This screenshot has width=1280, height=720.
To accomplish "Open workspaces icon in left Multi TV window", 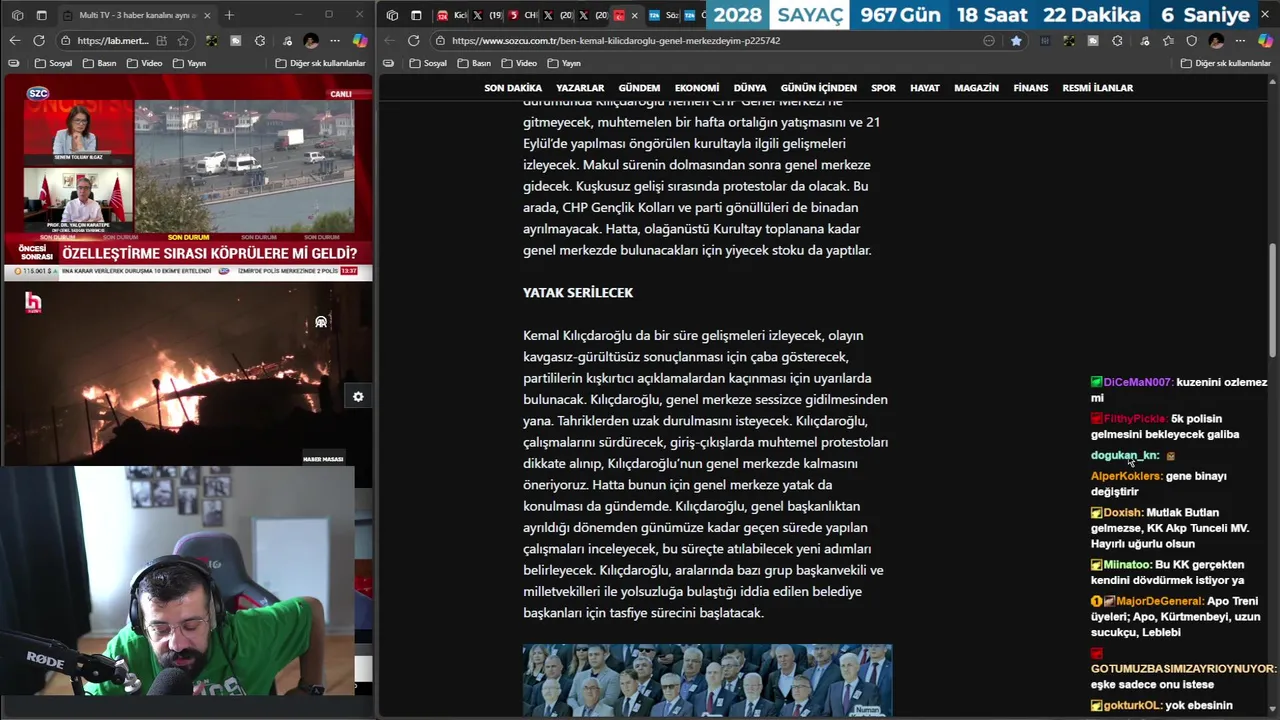I will pyautogui.click(x=17, y=15).
